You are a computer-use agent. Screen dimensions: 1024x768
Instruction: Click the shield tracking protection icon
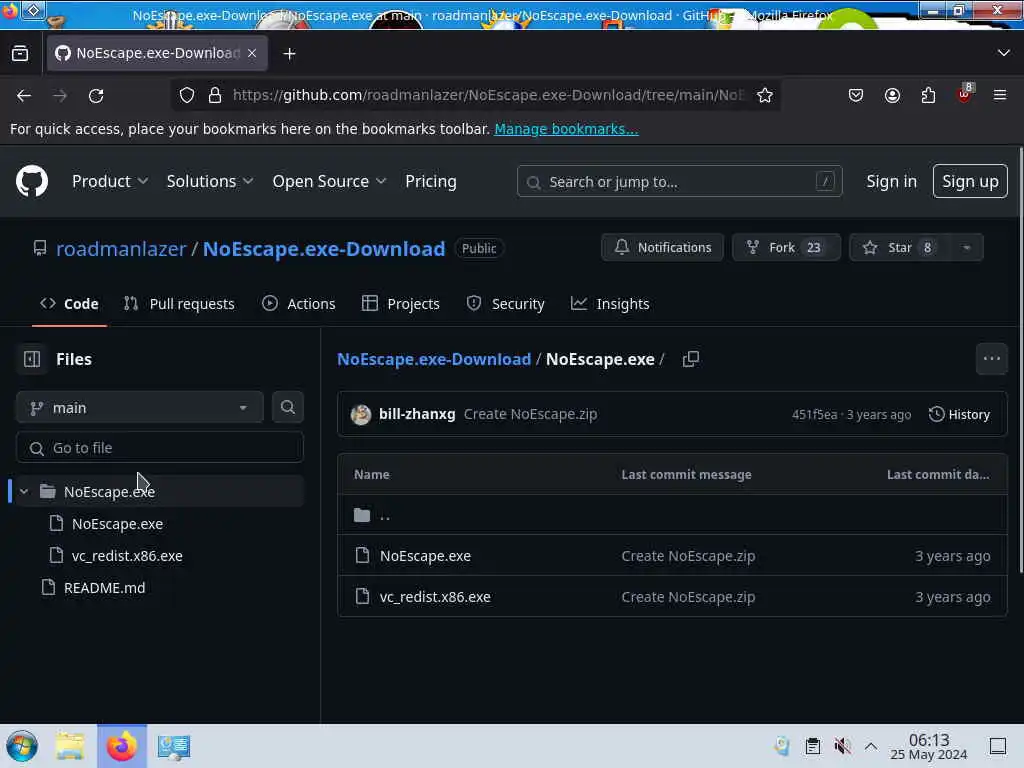pos(187,95)
